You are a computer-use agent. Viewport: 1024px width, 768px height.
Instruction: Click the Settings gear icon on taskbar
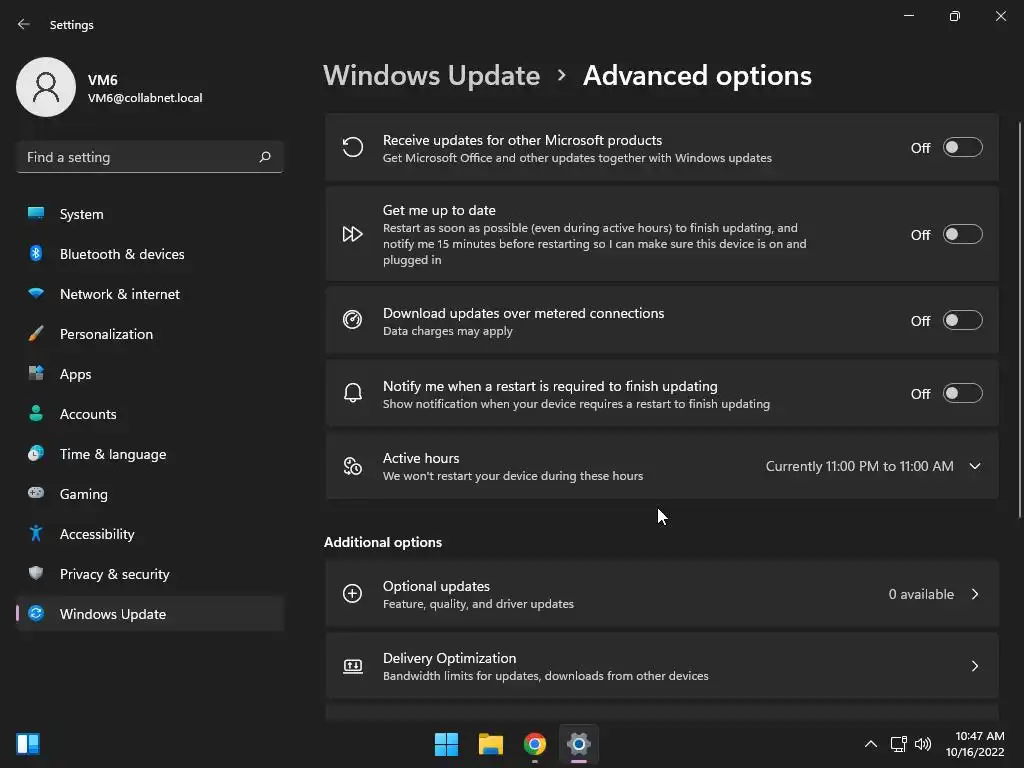pyautogui.click(x=579, y=744)
